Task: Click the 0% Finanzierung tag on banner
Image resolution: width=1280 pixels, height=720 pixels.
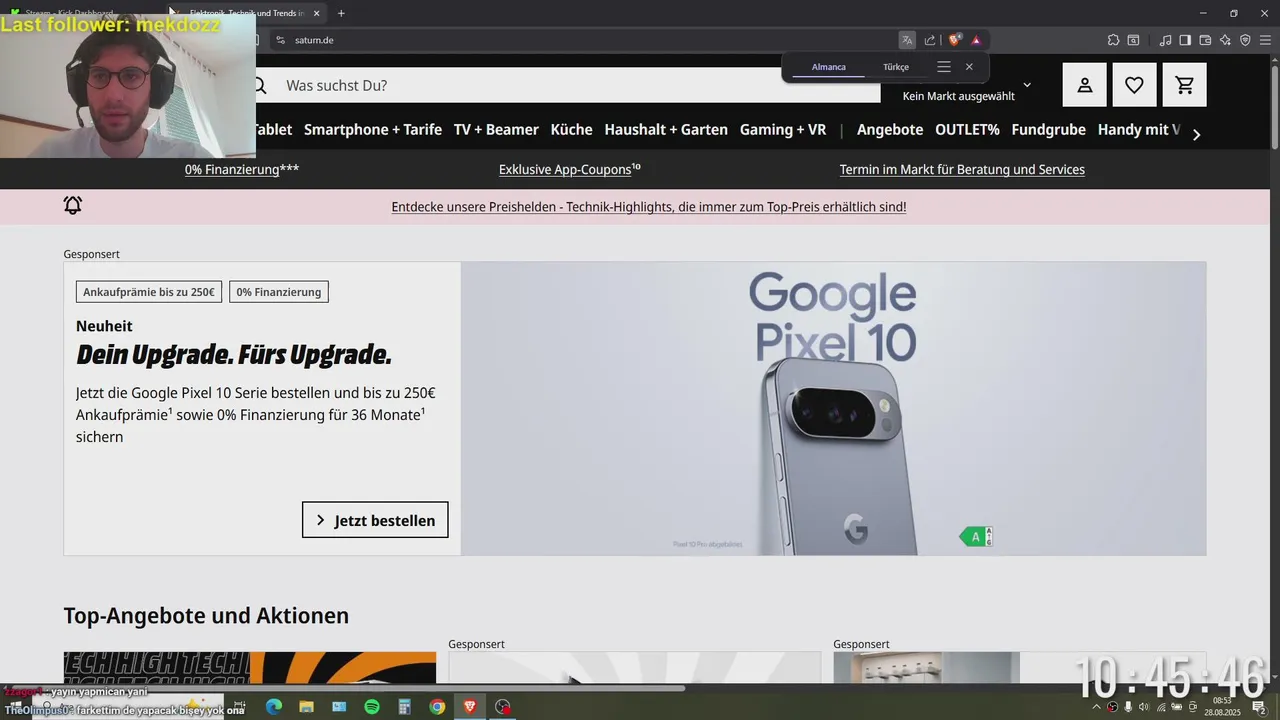Action: point(279,292)
